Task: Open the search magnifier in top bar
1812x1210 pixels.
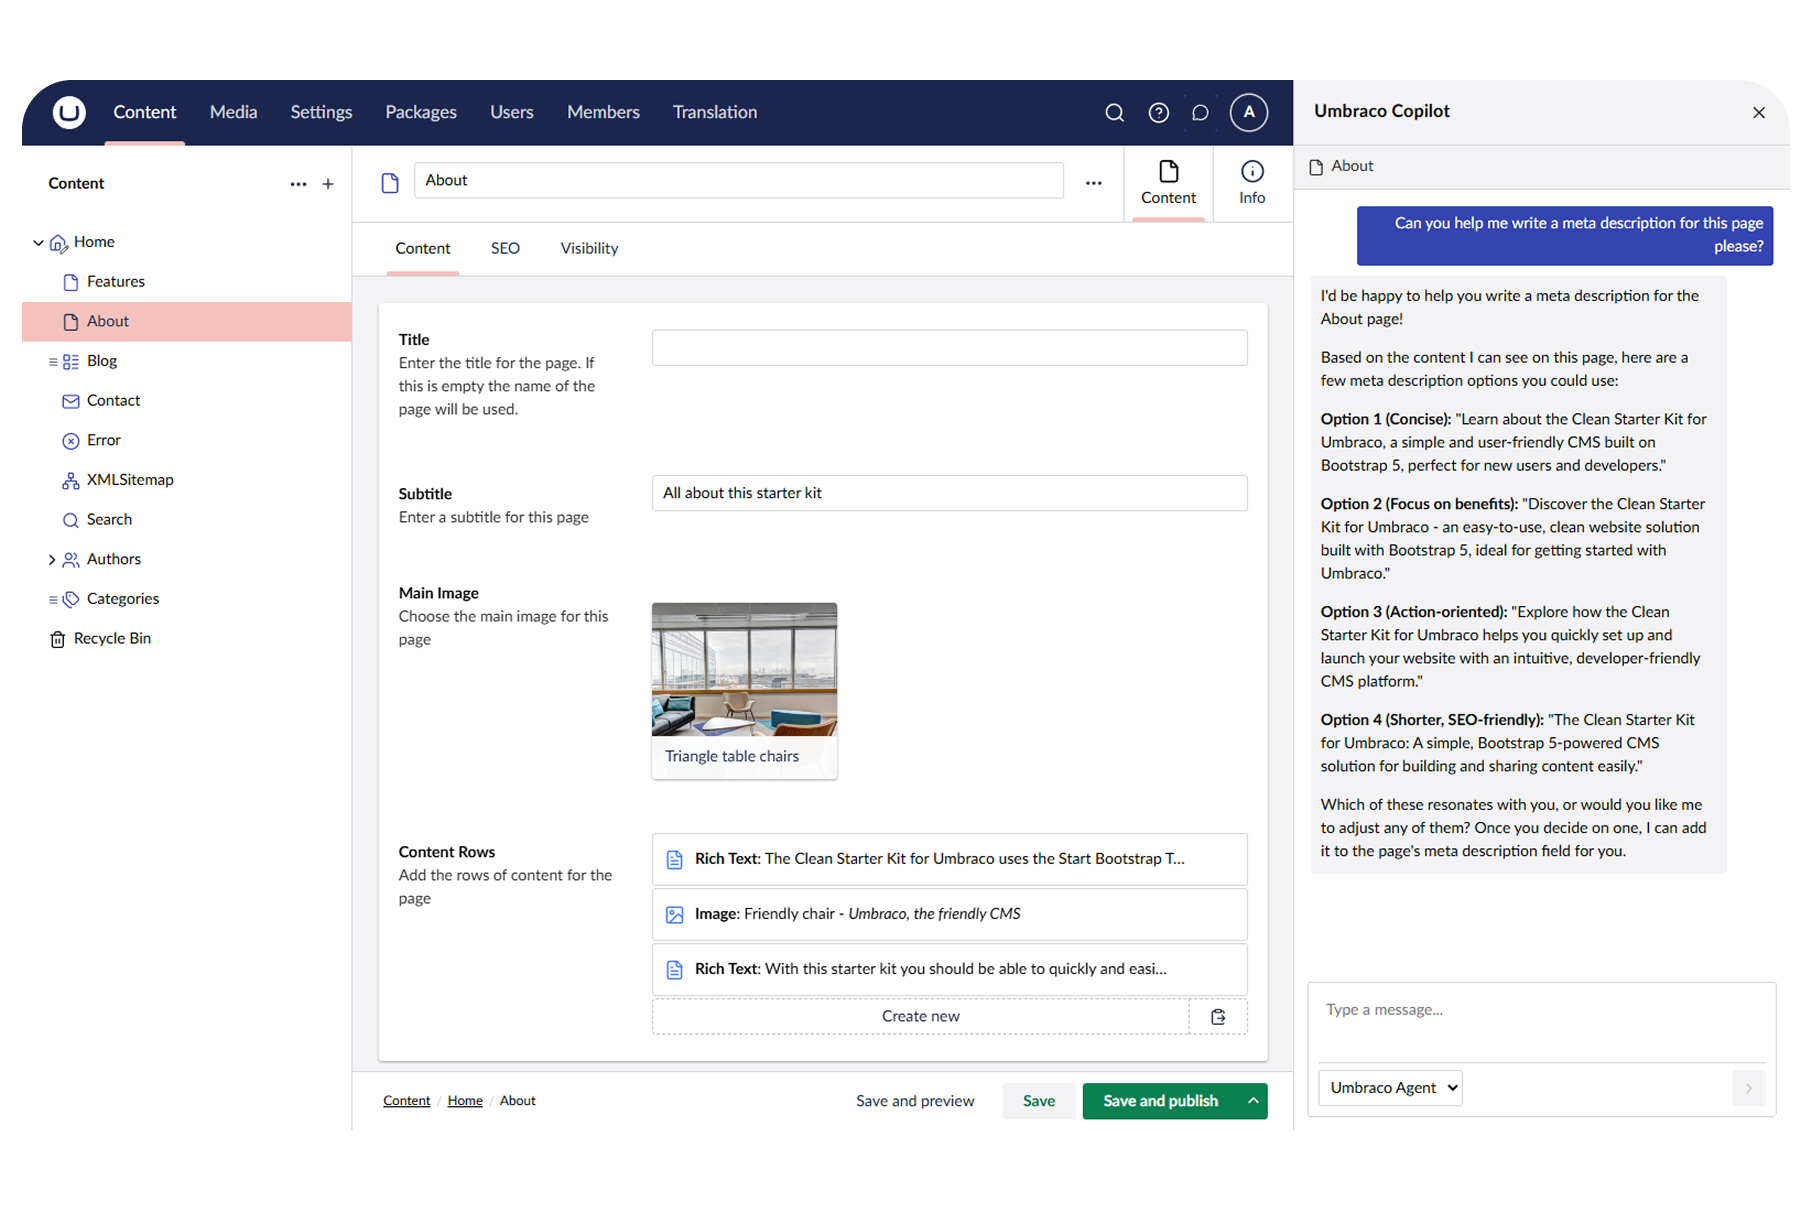Action: (x=1114, y=113)
